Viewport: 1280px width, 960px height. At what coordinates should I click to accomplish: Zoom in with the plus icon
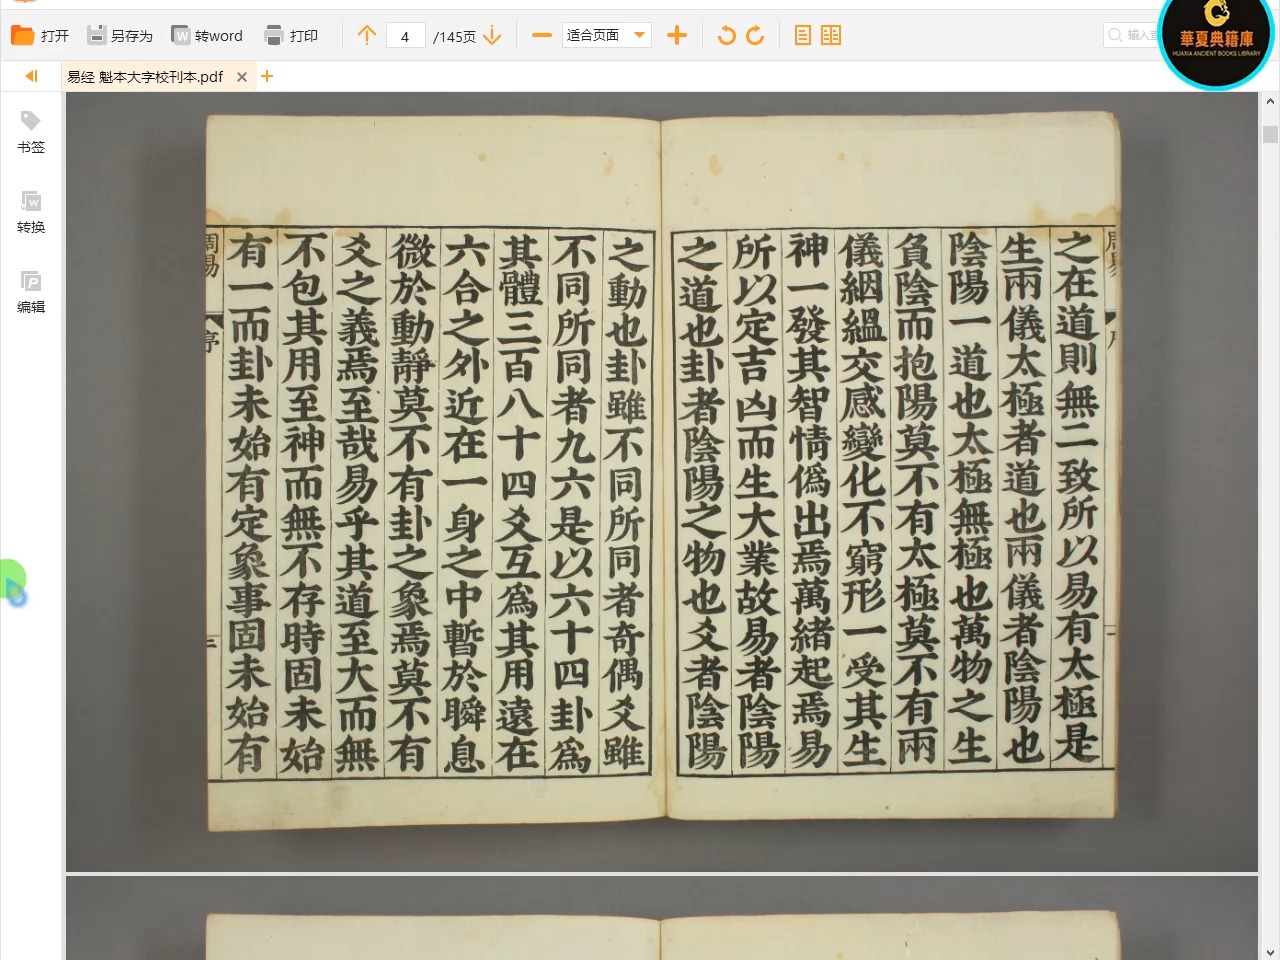(677, 36)
